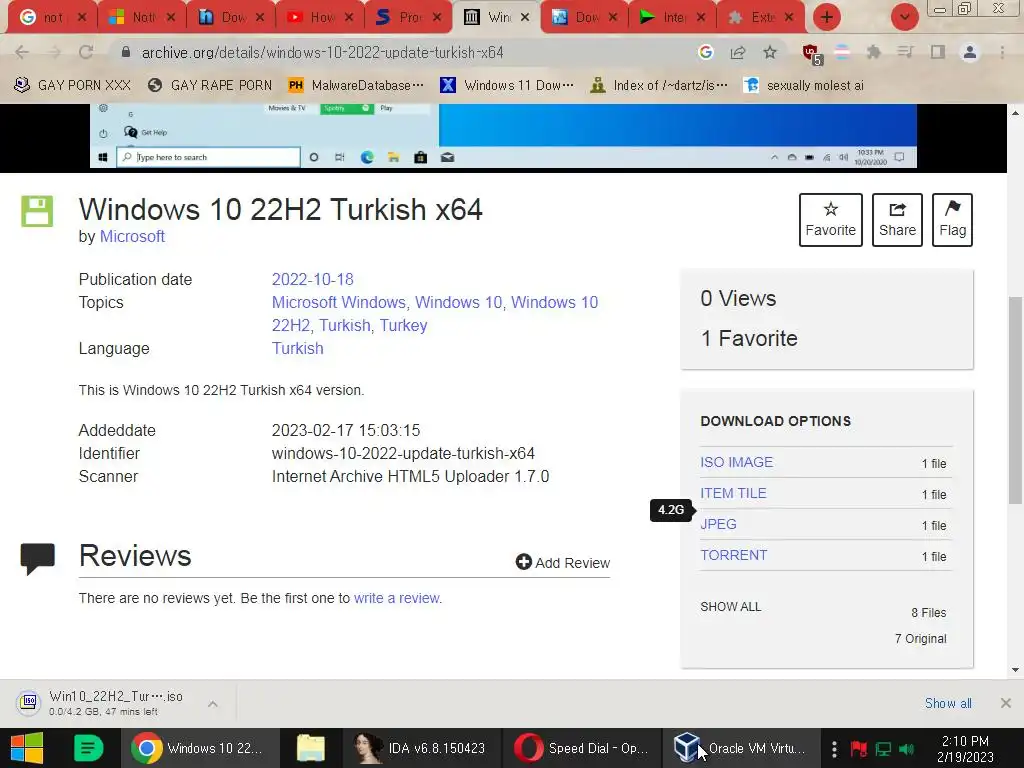Click the page scrollbar down arrow
The height and width of the screenshot is (768, 1024).
[1016, 669]
